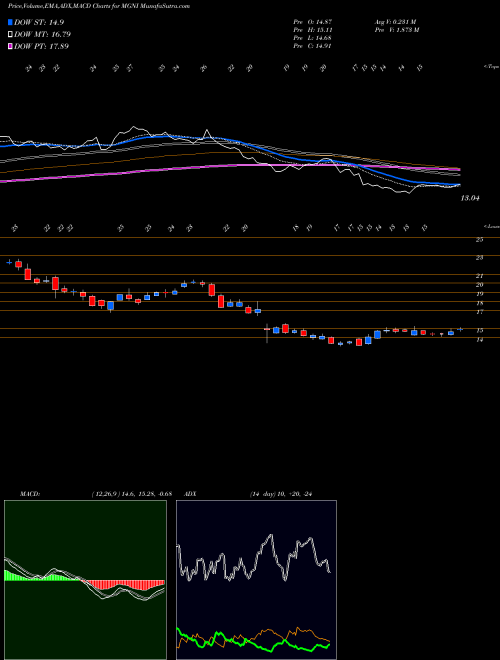Click the ADX values '(14 day) 10, +20, -24'
Image resolution: width=500 pixels, height=660 pixels.
tap(281, 494)
